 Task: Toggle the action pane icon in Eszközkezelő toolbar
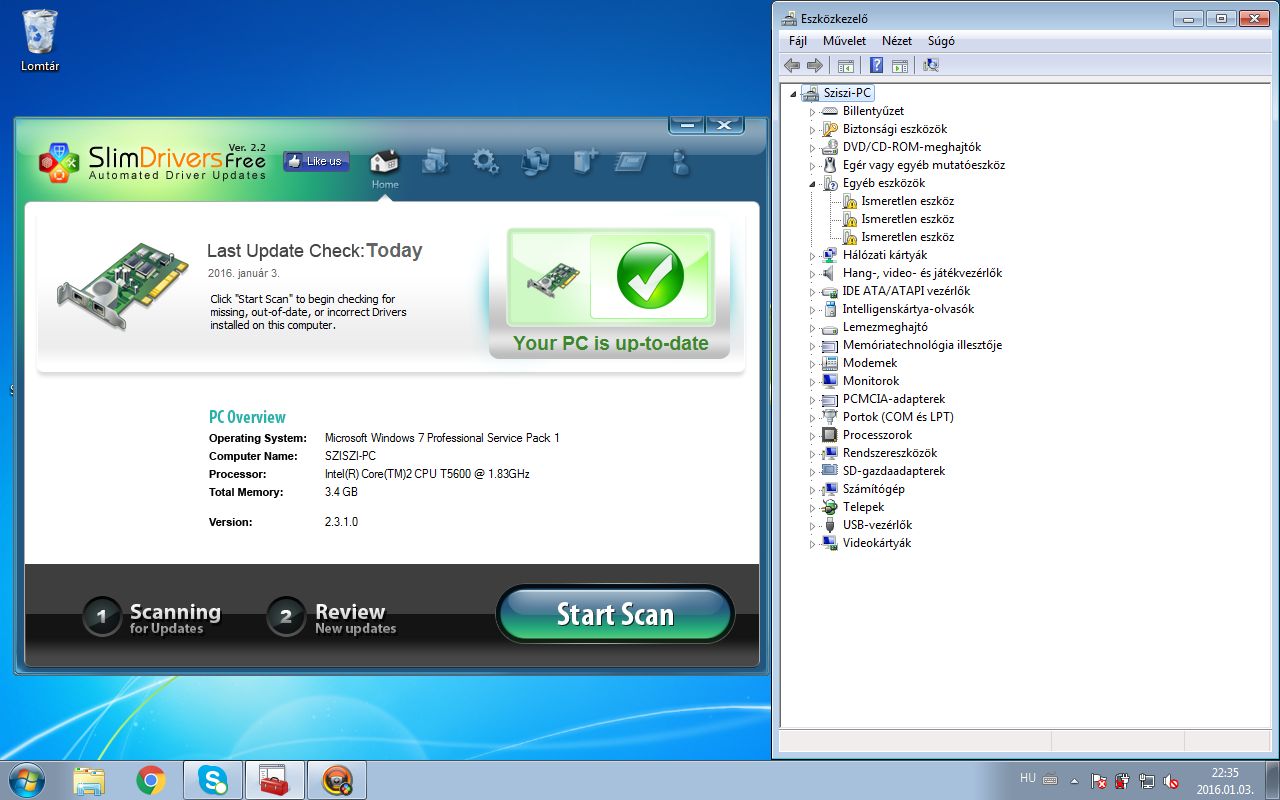point(899,65)
